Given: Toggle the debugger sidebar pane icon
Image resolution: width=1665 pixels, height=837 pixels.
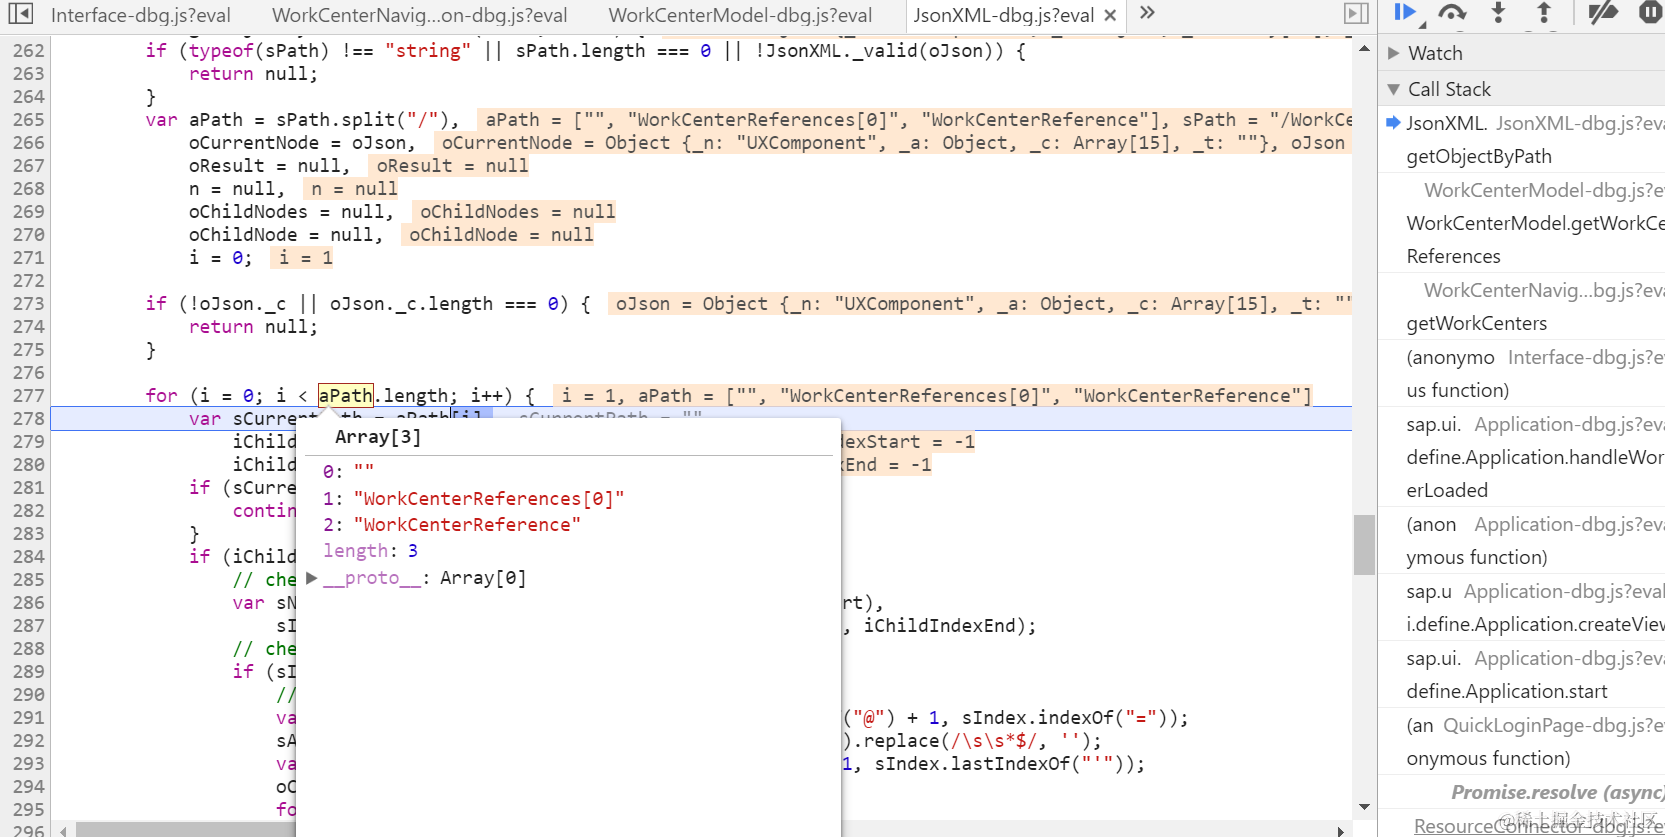Looking at the screenshot, I should 1356,14.
